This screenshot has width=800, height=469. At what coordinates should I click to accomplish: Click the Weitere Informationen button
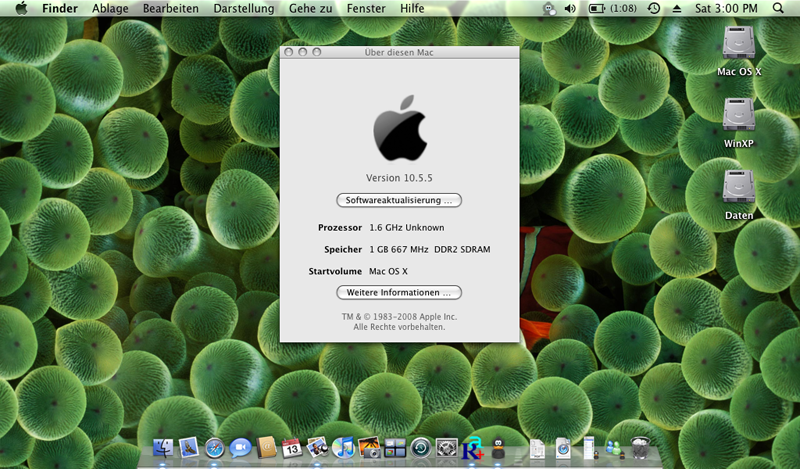[x=399, y=292]
